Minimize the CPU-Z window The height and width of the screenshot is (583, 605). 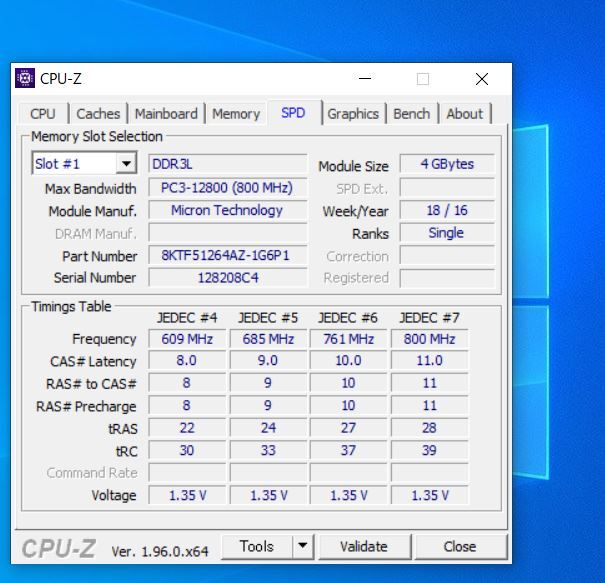(x=365, y=79)
